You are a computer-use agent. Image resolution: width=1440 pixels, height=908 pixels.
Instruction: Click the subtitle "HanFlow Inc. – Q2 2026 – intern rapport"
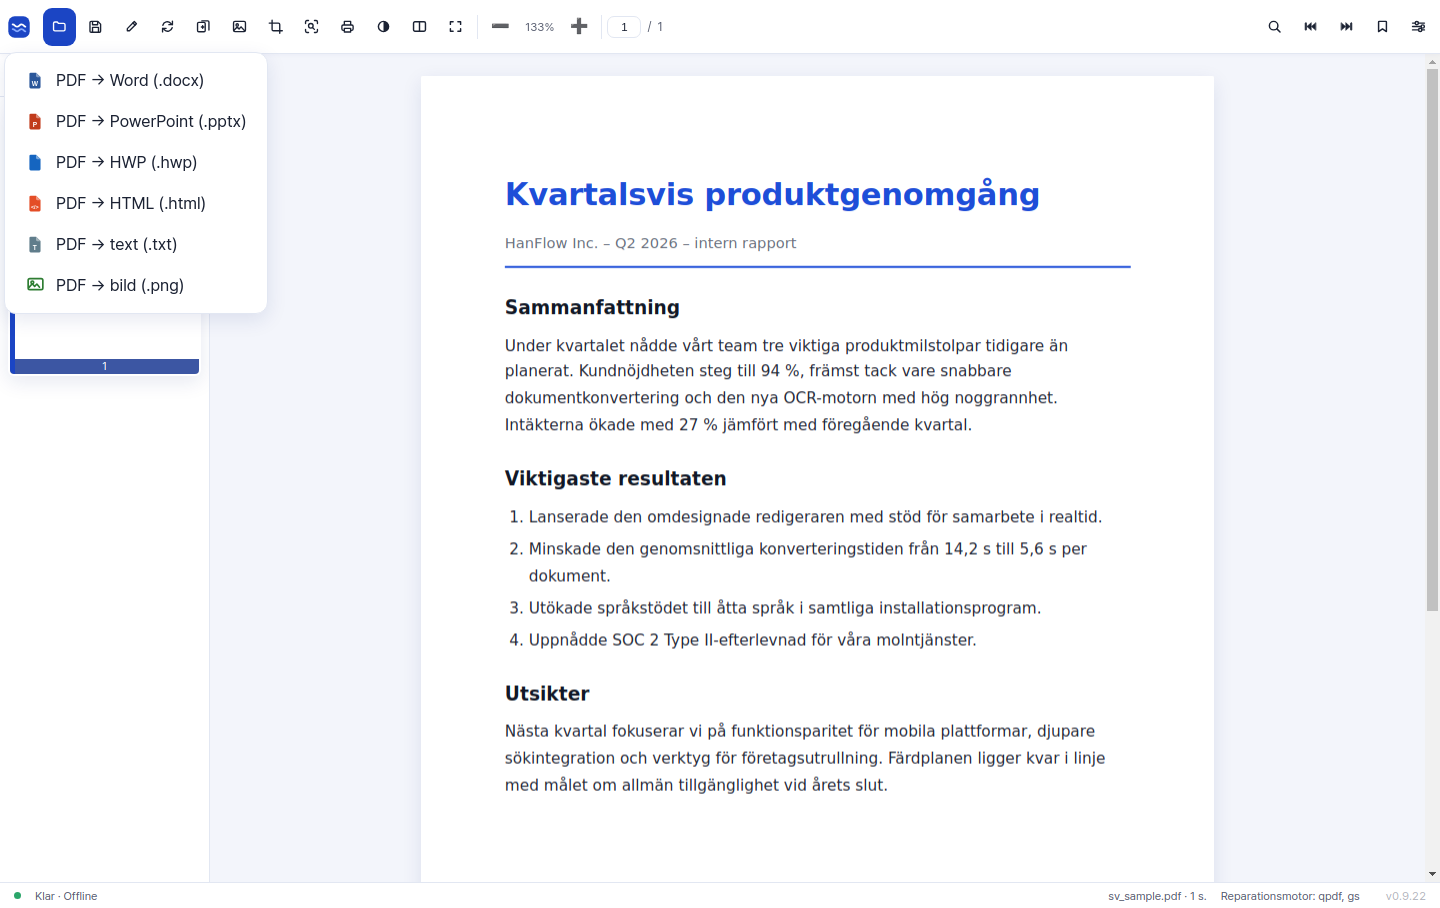[650, 243]
